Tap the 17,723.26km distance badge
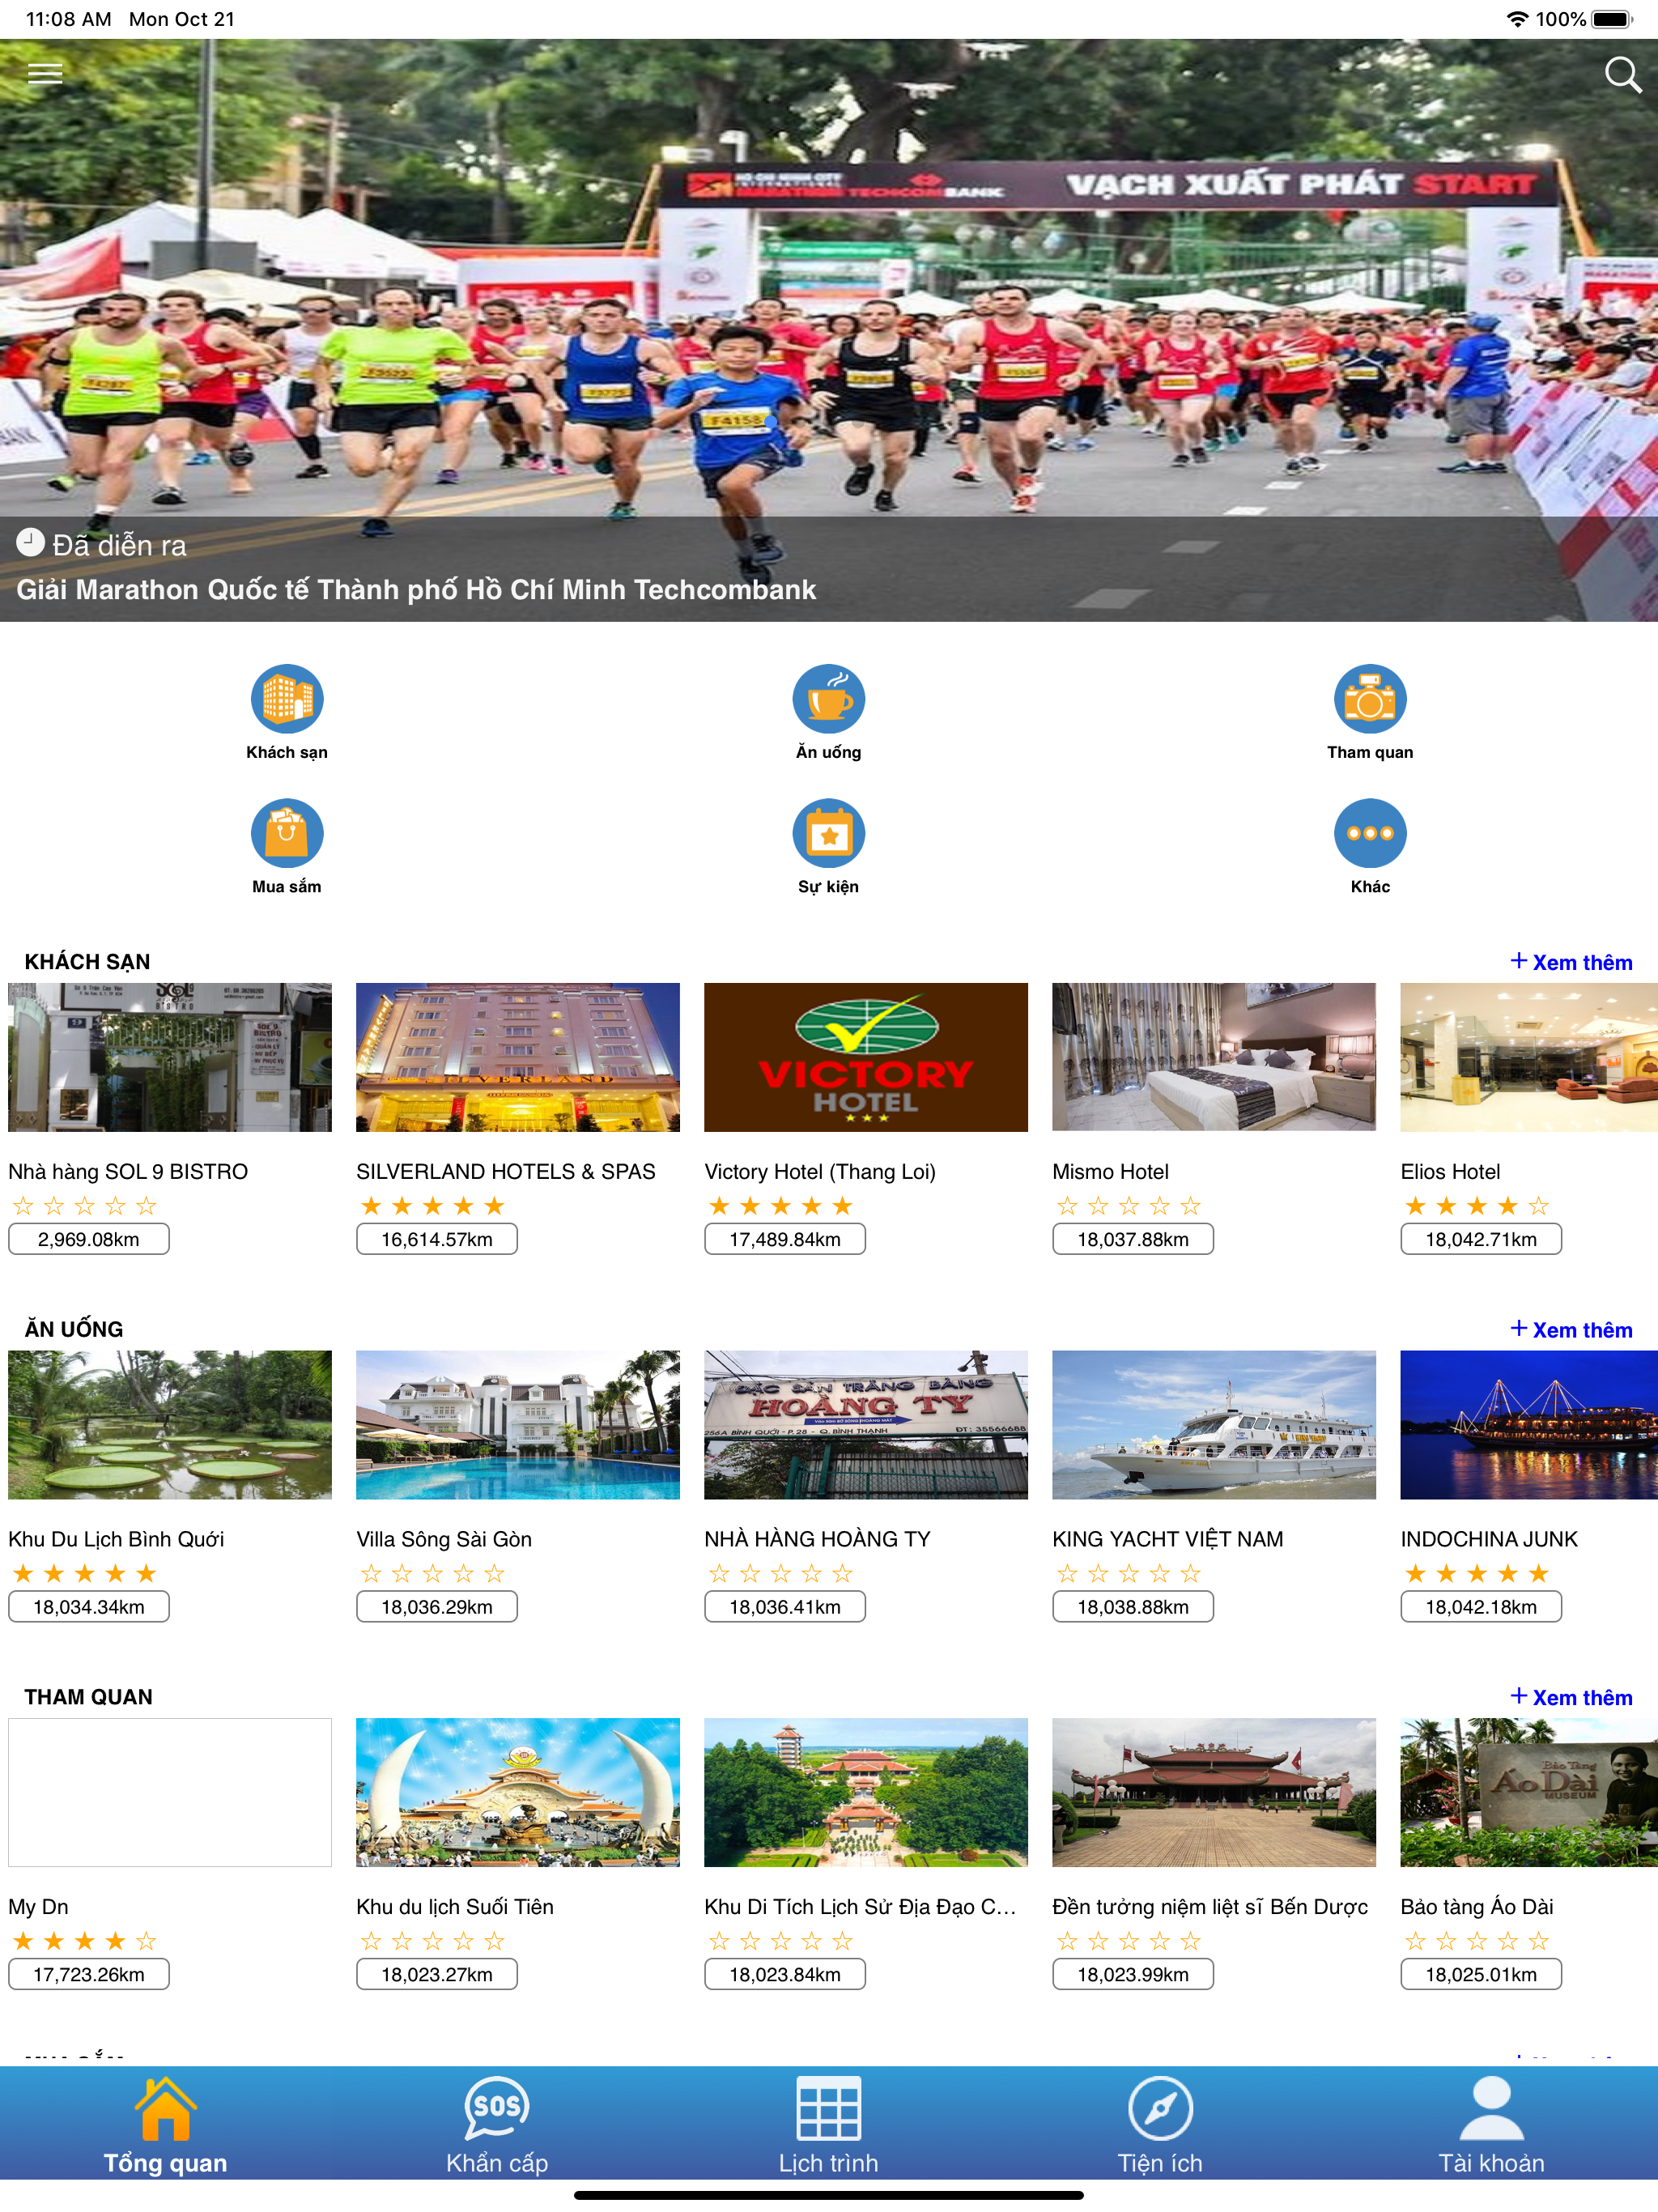 click(x=89, y=1975)
